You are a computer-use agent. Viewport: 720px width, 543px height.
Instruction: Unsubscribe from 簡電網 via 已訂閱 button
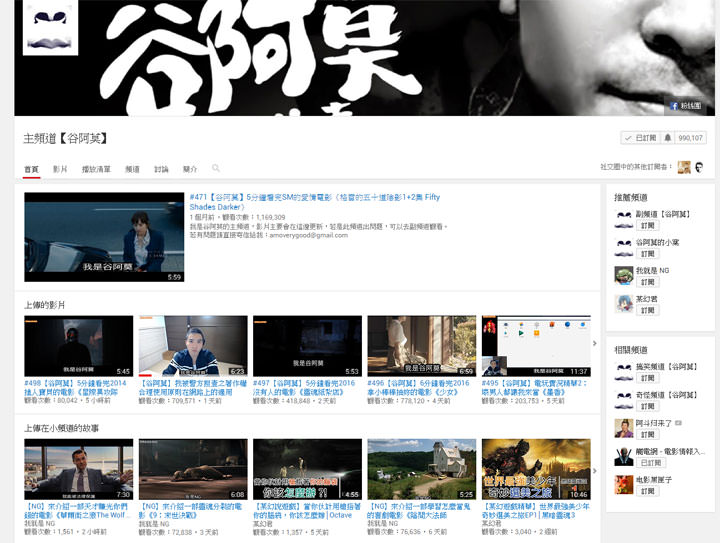pos(651,463)
